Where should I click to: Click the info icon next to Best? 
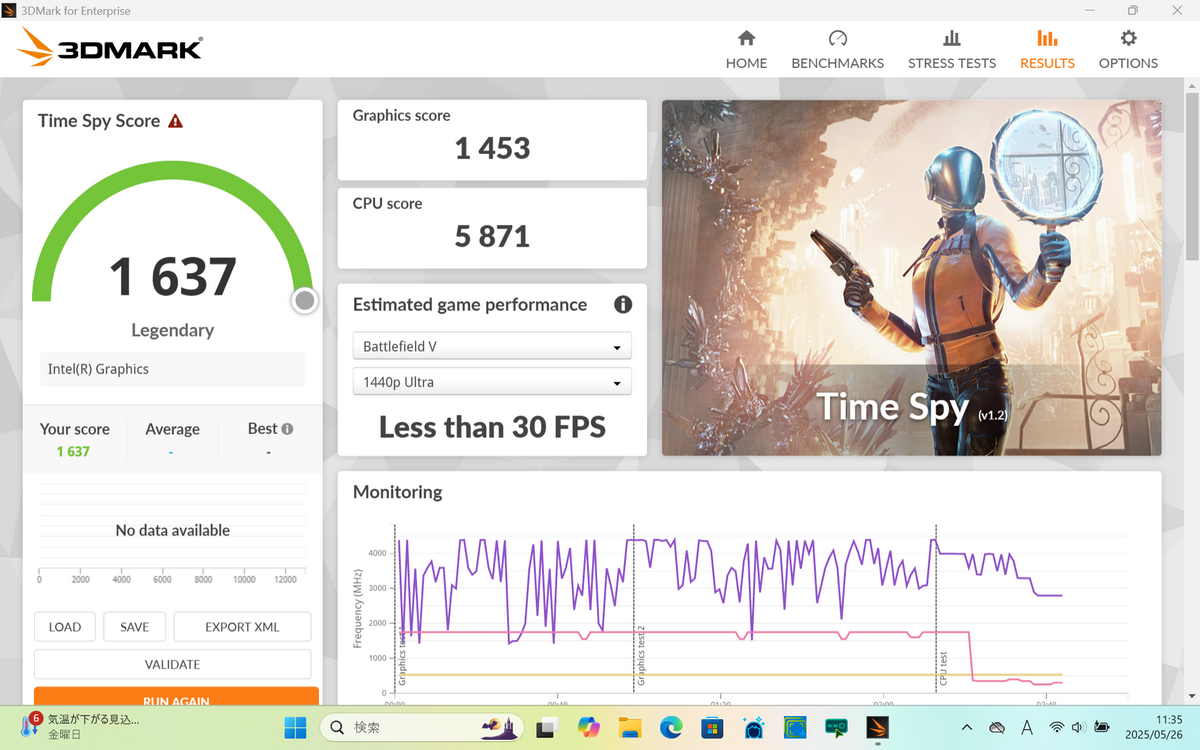pos(287,429)
